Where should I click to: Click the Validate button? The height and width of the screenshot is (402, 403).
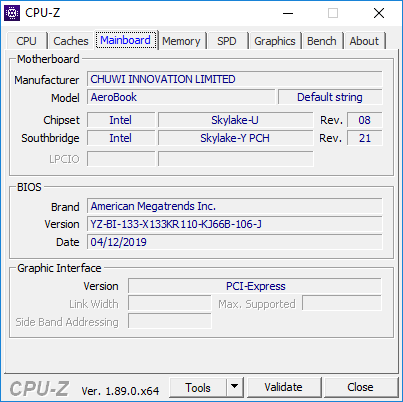[284, 387]
